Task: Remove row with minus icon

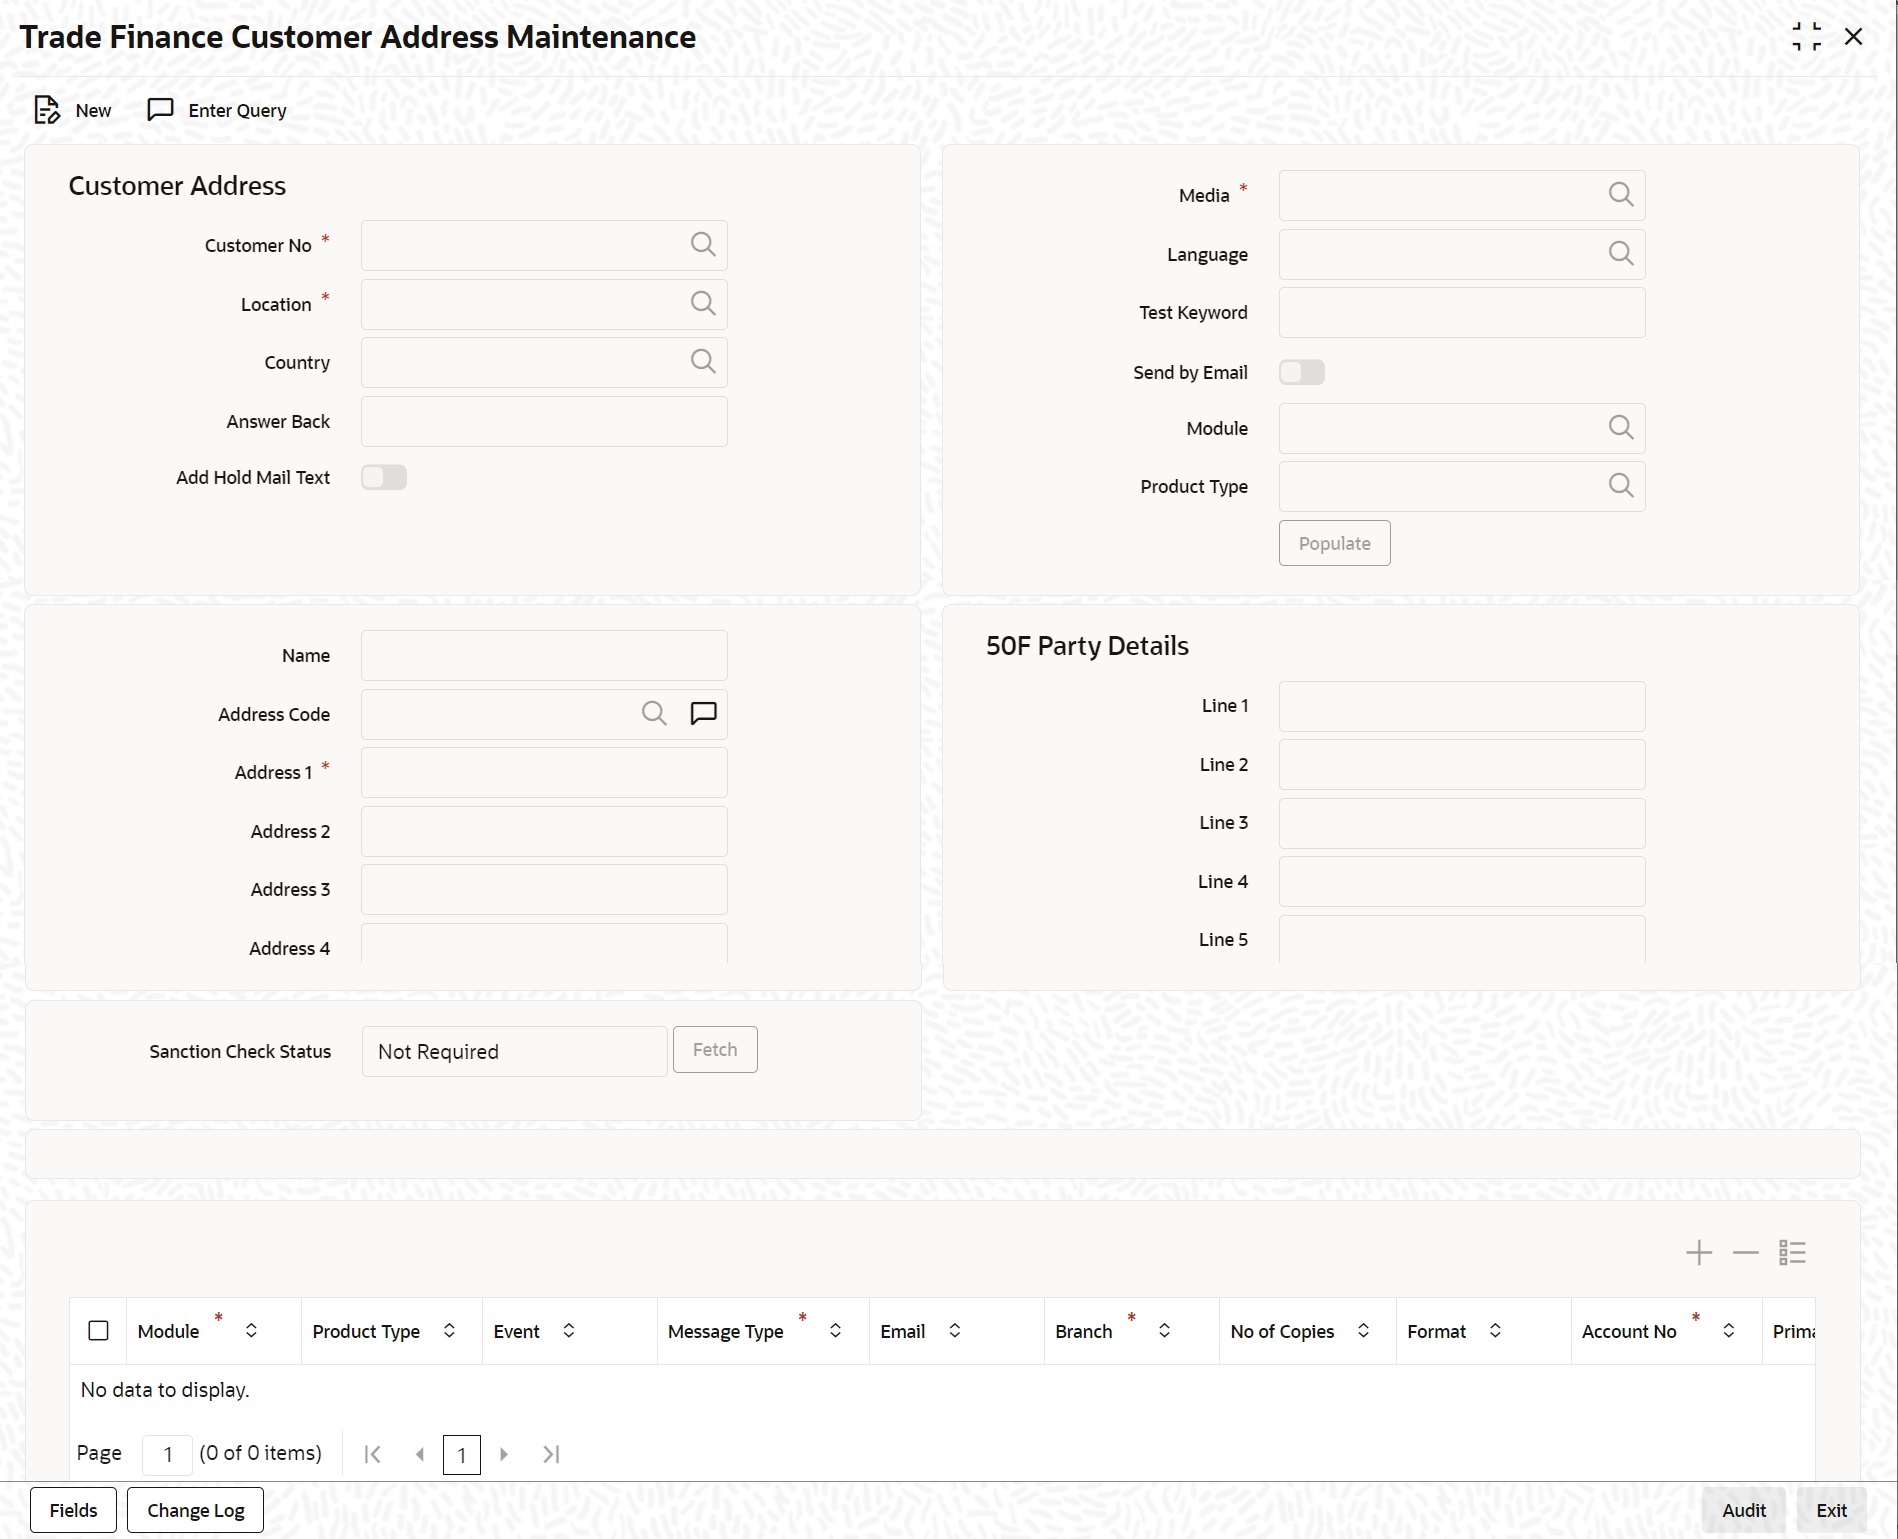Action: point(1746,1253)
